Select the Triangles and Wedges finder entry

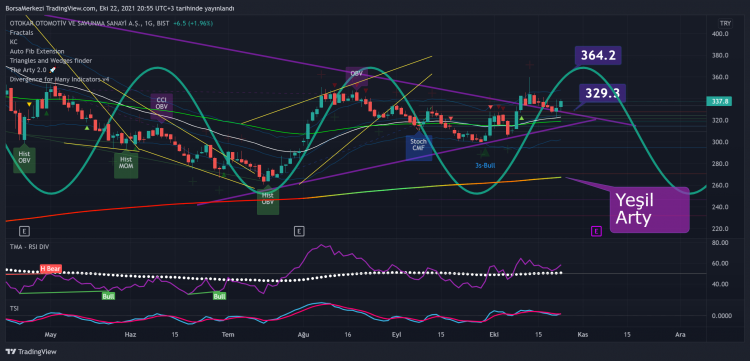[x=51, y=60]
